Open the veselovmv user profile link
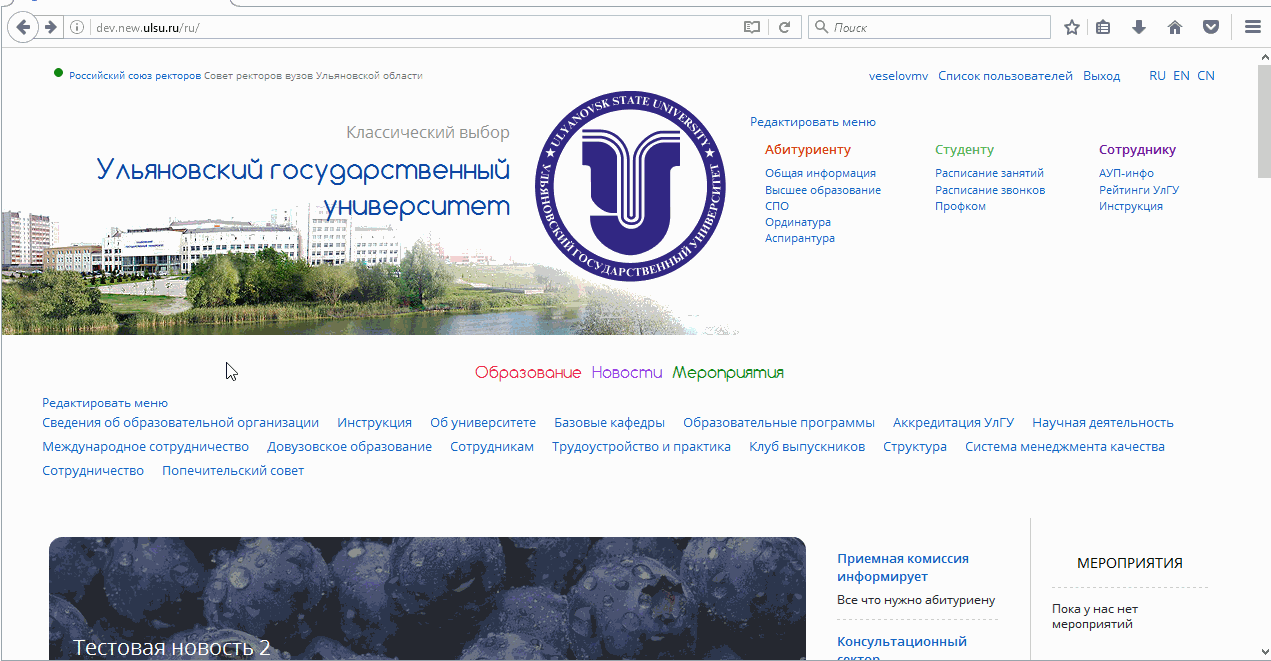The height and width of the screenshot is (661, 1271). click(898, 76)
